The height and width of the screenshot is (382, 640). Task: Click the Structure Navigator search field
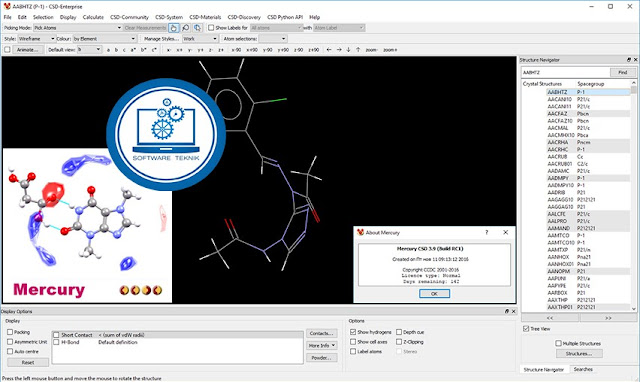(x=565, y=72)
